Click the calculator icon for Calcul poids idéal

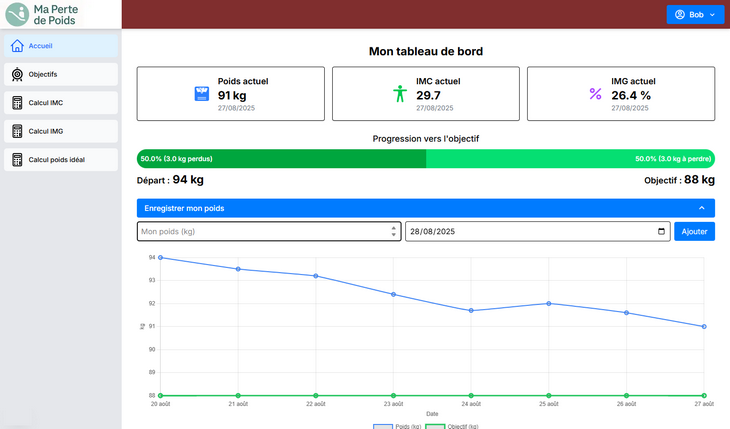click(x=17, y=160)
